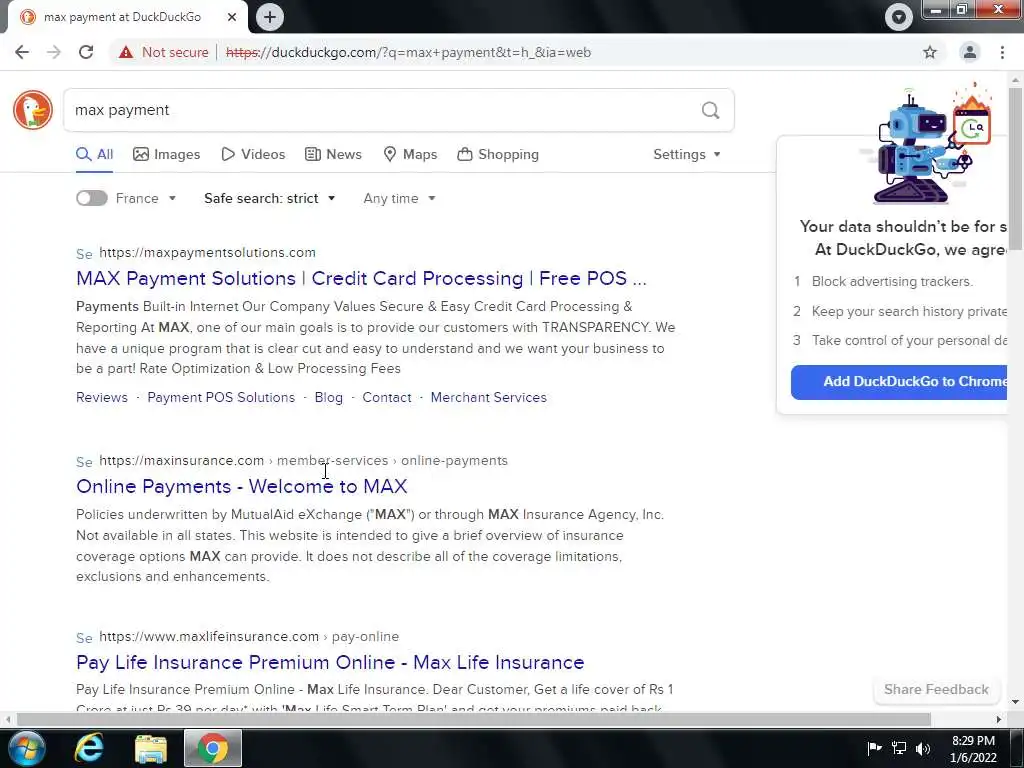This screenshot has height=768, width=1024.
Task: Click Payment POS Solutions sitelink
Action: pos(221,397)
